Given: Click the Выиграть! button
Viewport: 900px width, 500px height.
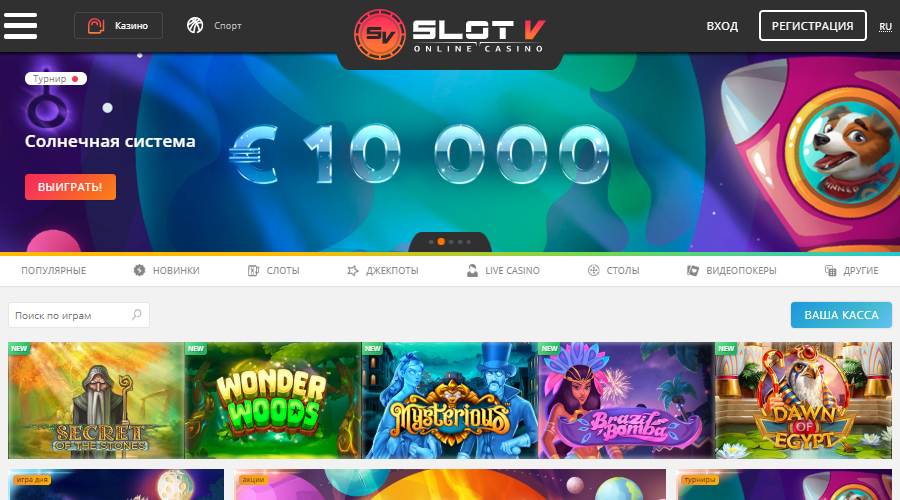Looking at the screenshot, I should [70, 187].
